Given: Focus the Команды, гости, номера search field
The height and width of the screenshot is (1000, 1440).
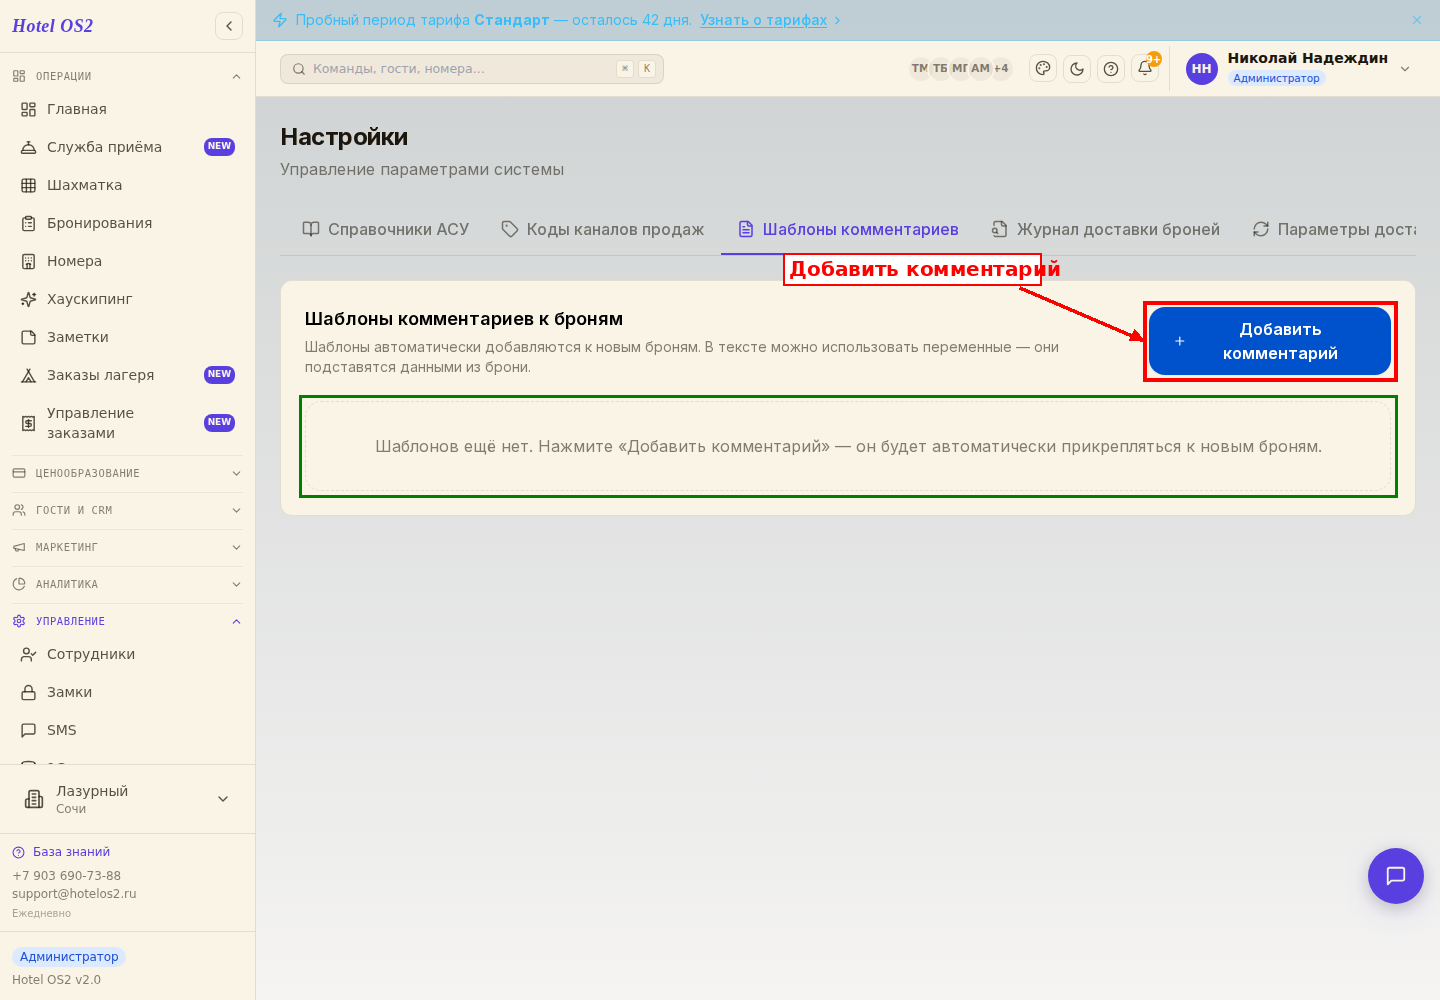Looking at the screenshot, I should 472,69.
